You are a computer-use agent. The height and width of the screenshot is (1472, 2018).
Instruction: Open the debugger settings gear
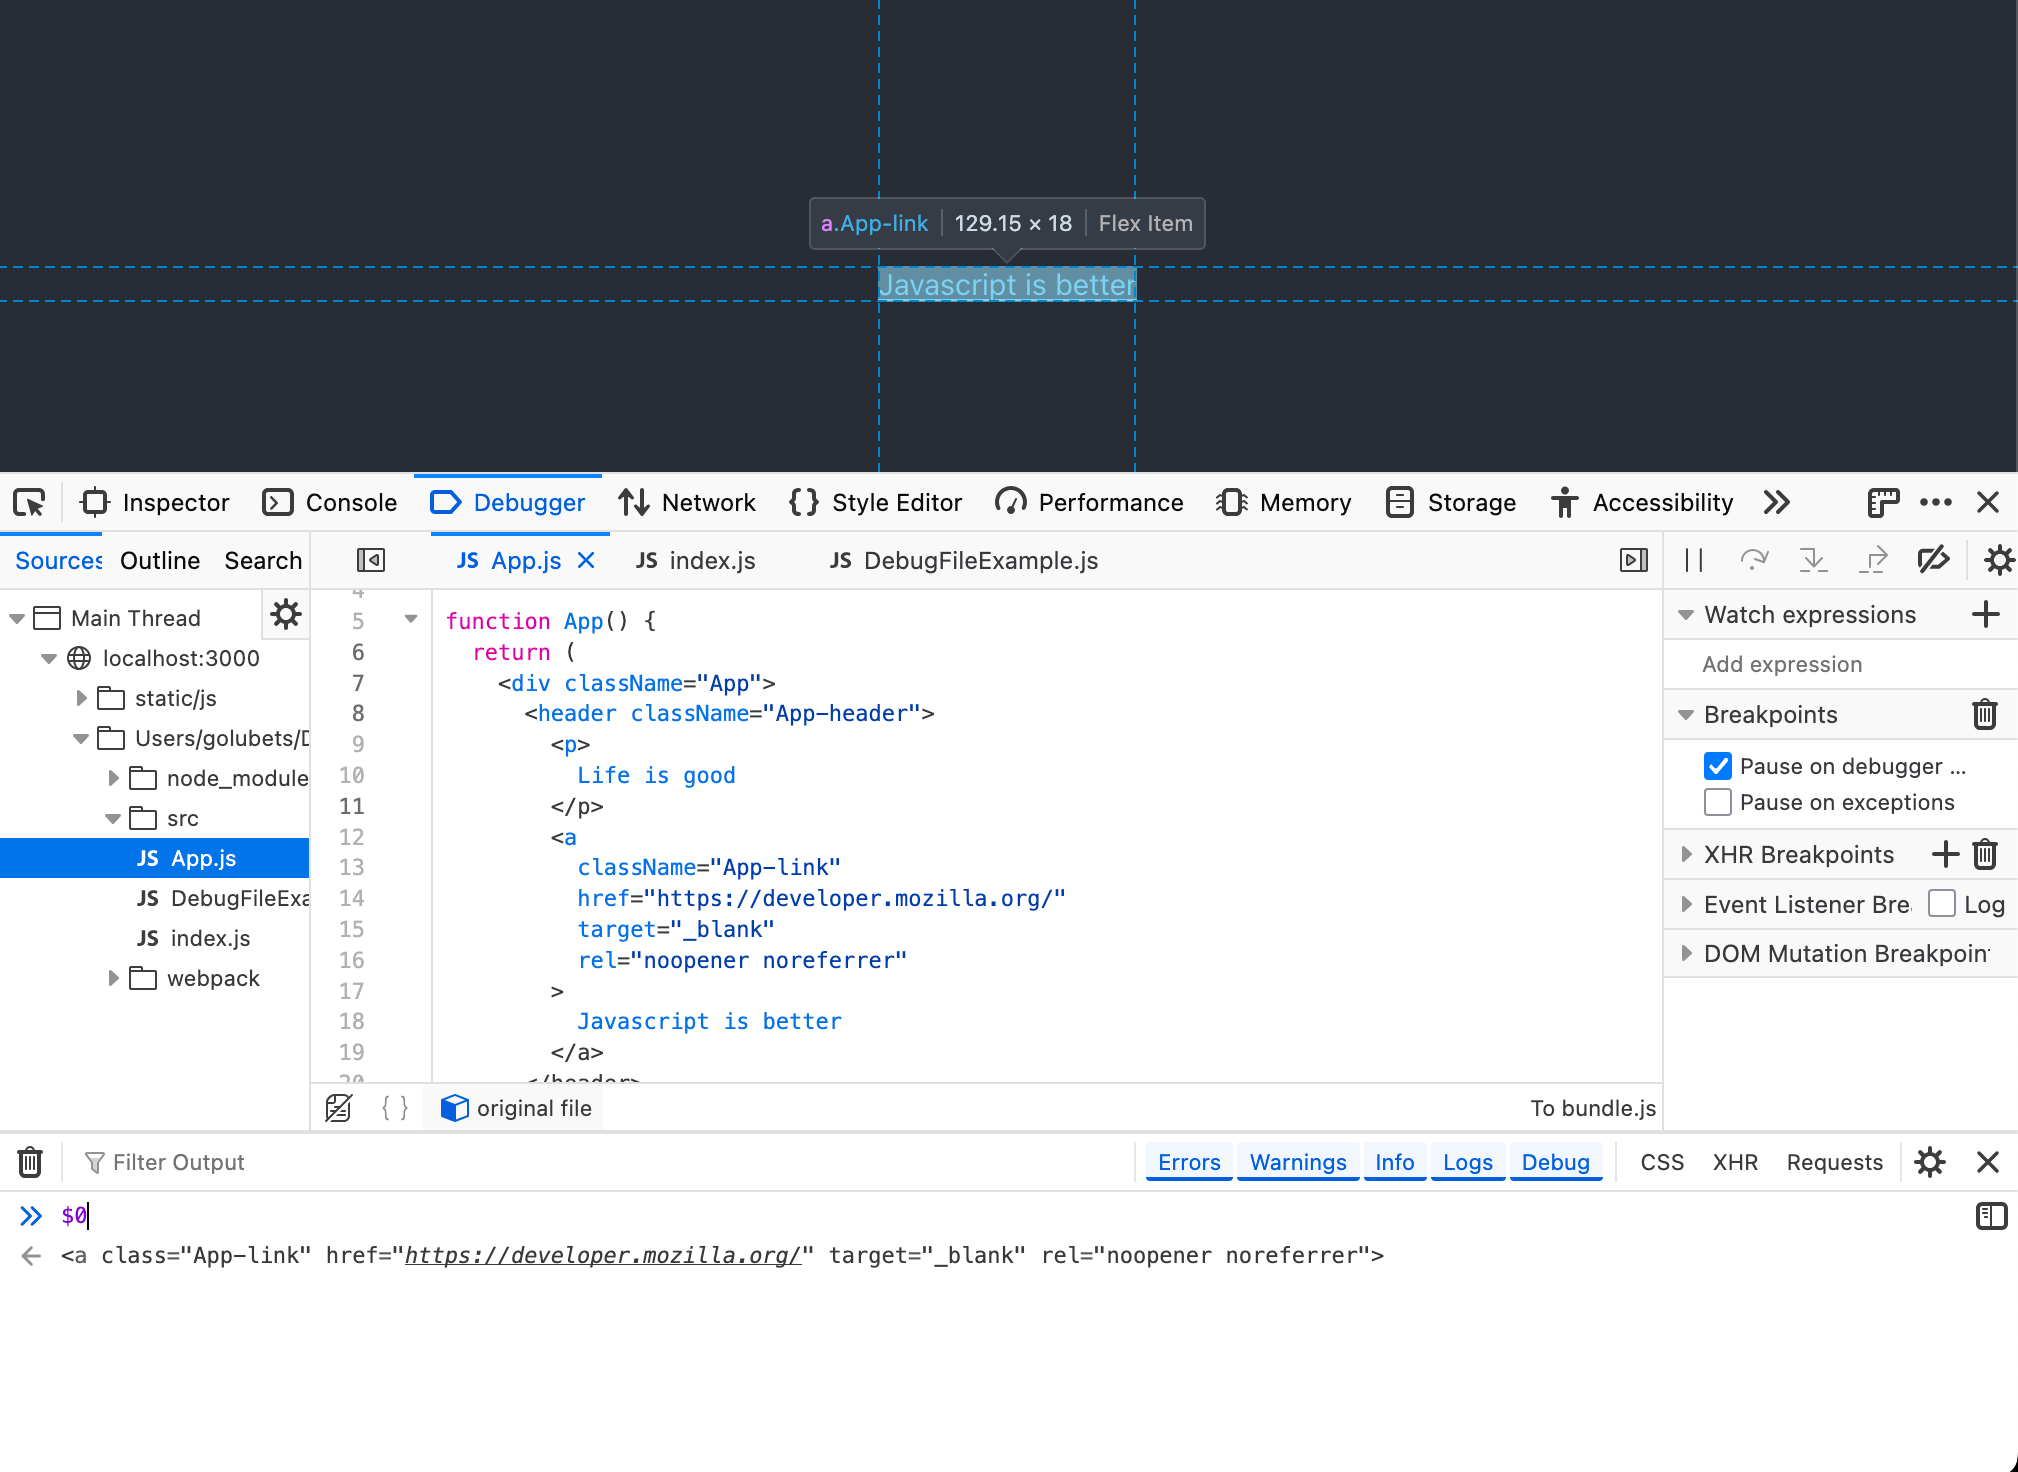(x=1997, y=560)
